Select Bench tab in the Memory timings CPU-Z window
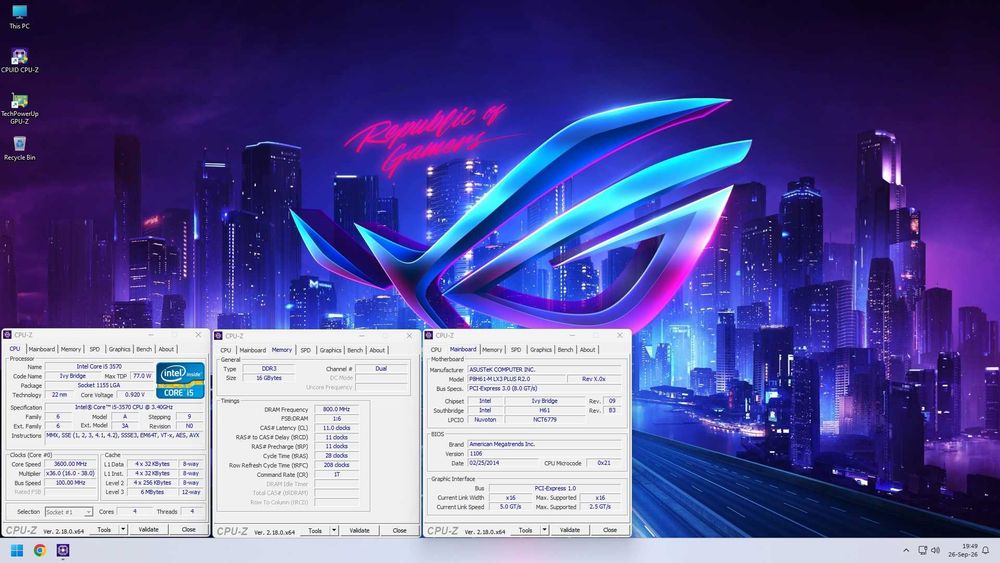Image resolution: width=1000 pixels, height=563 pixels. point(355,350)
